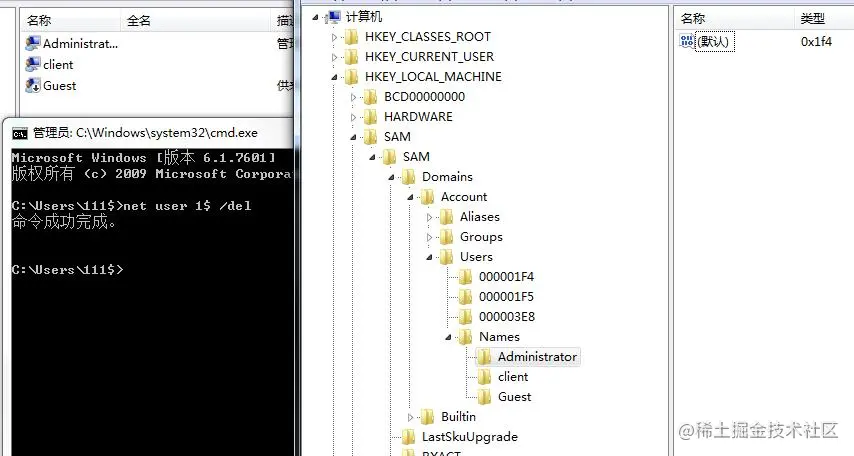
Task: Select the 000001F5 key label
Action: click(x=507, y=297)
